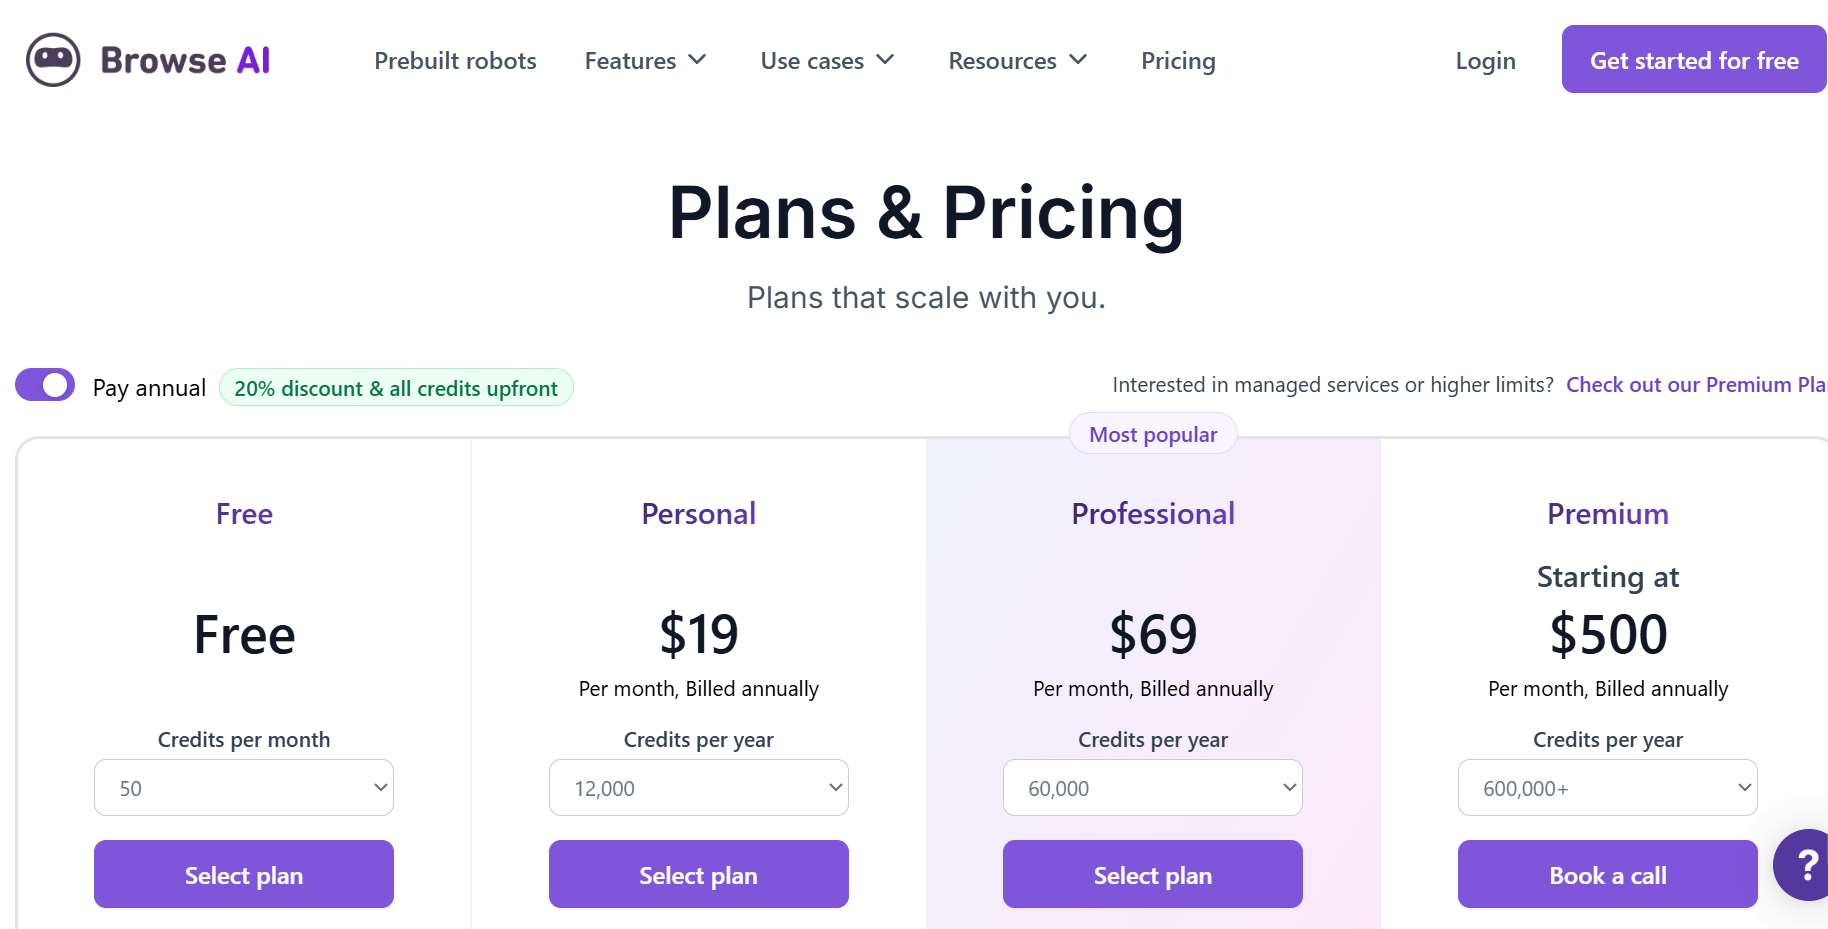Screen dimensions: 1828x929
Task: Expand the Use cases menu
Action: click(826, 60)
